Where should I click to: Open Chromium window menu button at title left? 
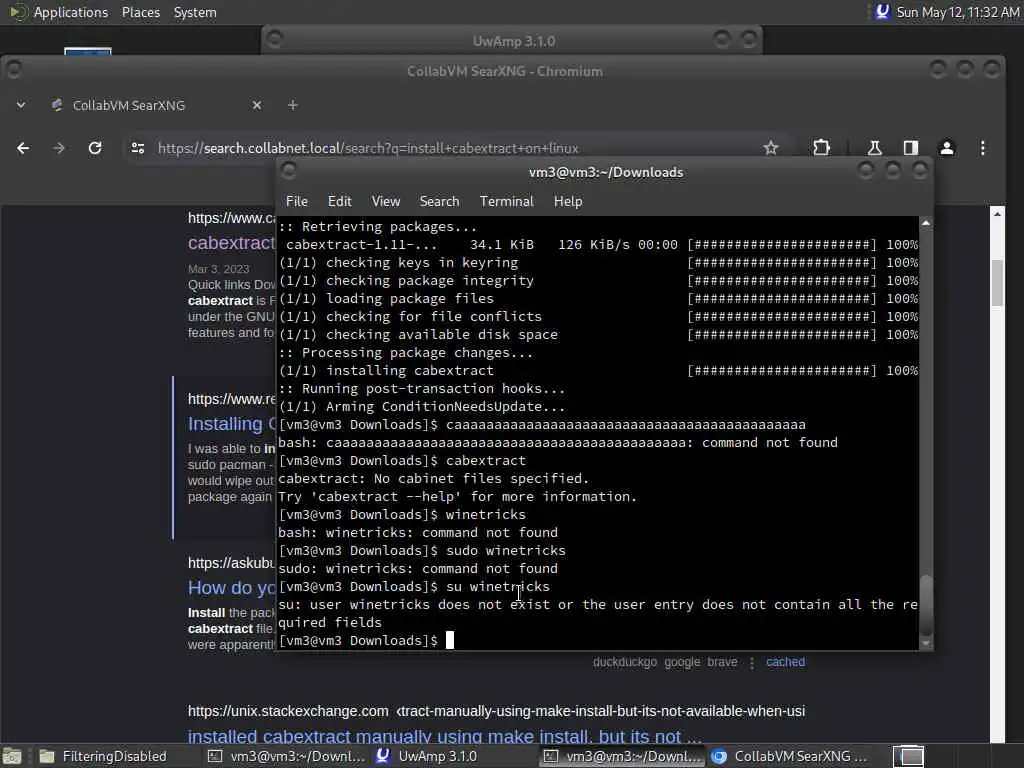pos(14,69)
